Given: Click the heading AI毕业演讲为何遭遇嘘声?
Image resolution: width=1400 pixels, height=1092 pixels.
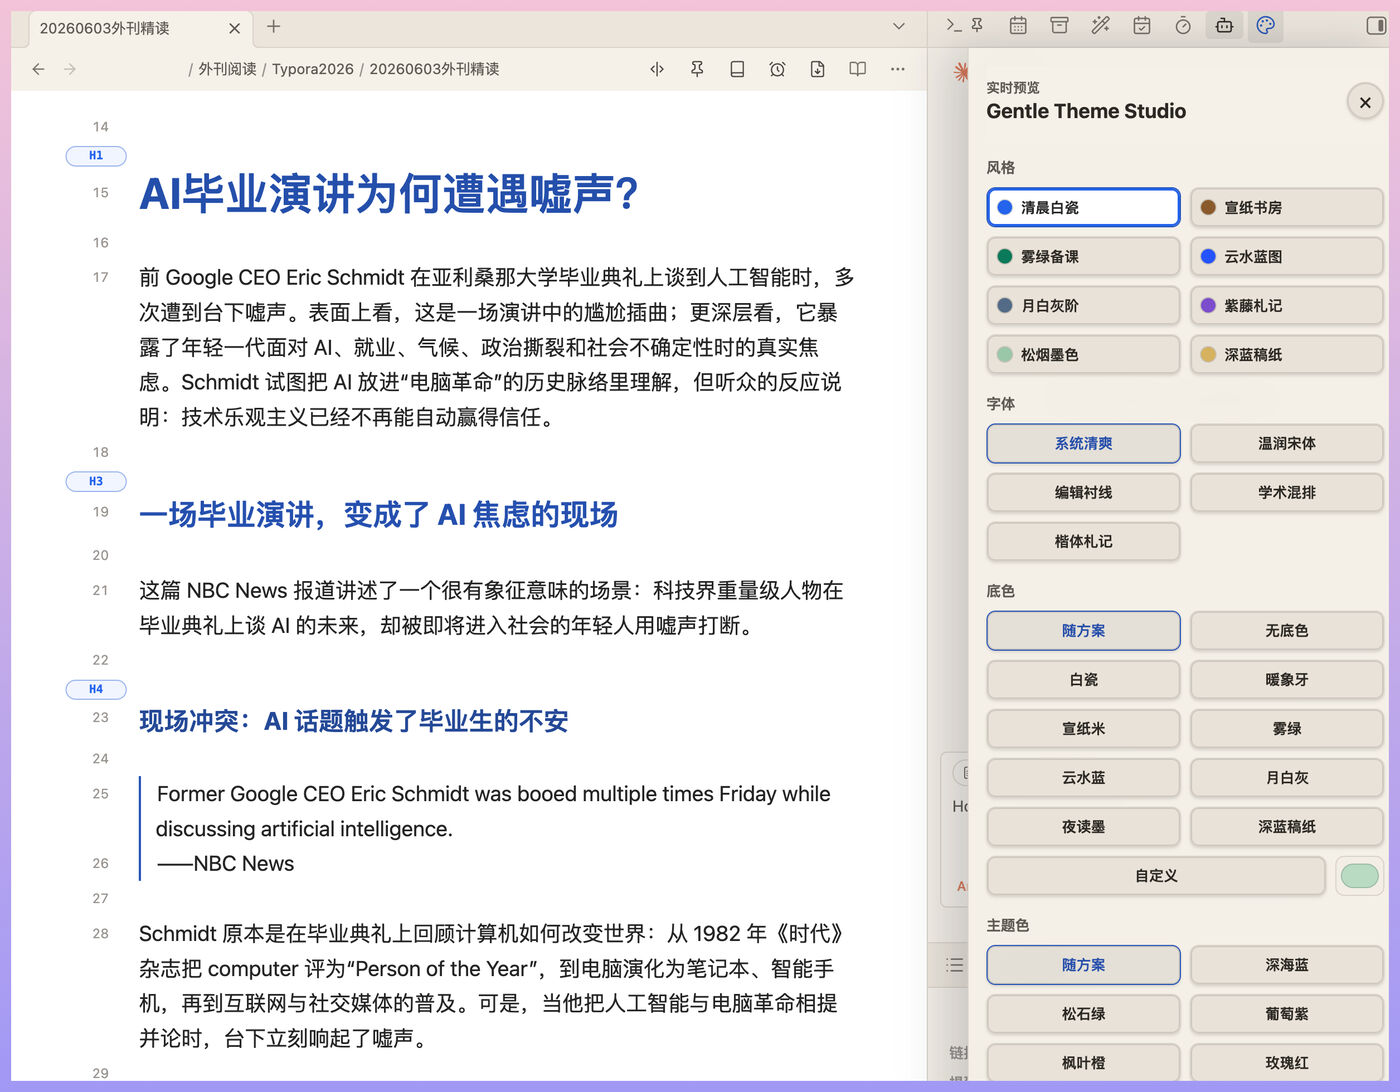Looking at the screenshot, I should click(388, 194).
